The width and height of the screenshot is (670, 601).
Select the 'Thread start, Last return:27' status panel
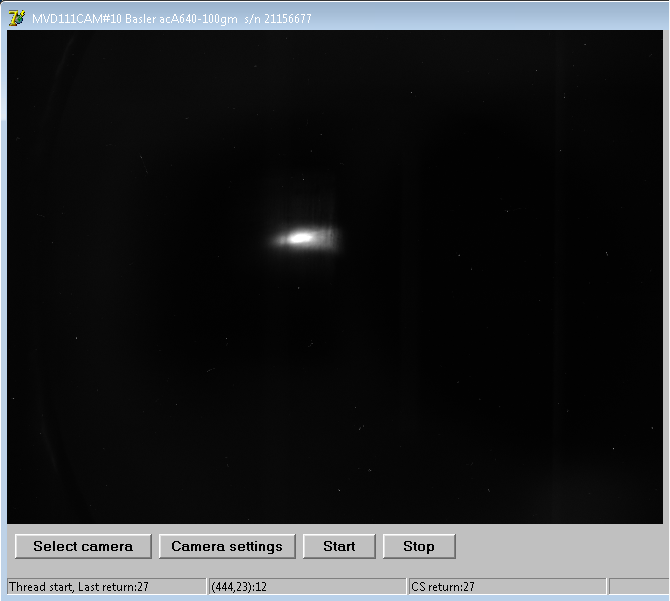pyautogui.click(x=105, y=586)
